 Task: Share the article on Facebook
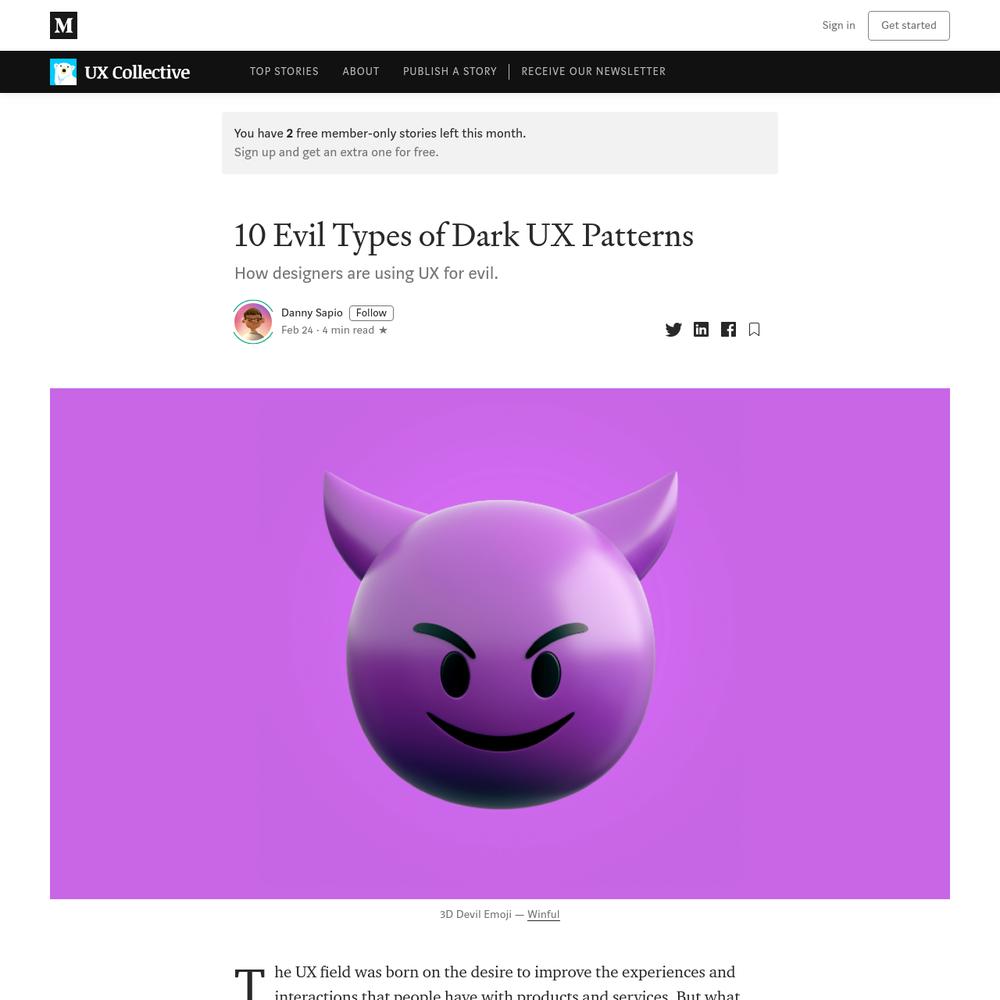(x=728, y=330)
